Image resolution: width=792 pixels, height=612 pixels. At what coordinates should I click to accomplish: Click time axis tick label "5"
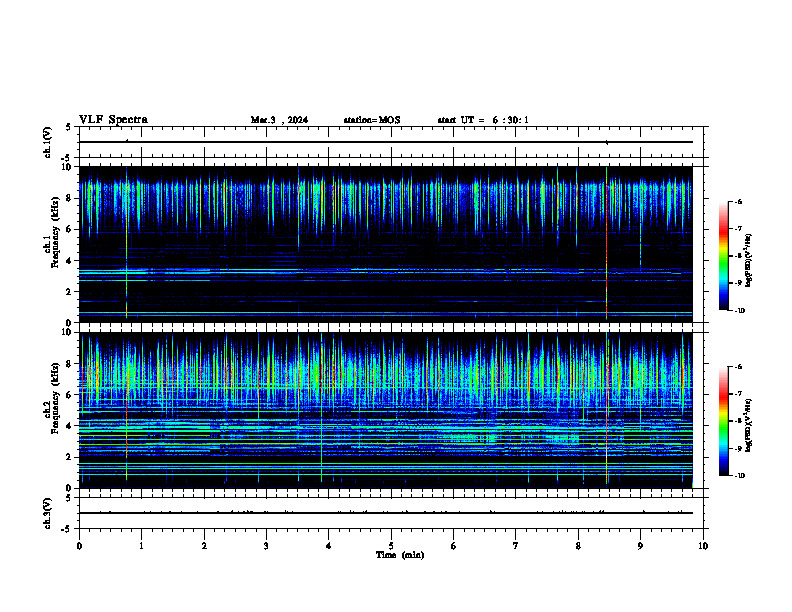tap(391, 546)
